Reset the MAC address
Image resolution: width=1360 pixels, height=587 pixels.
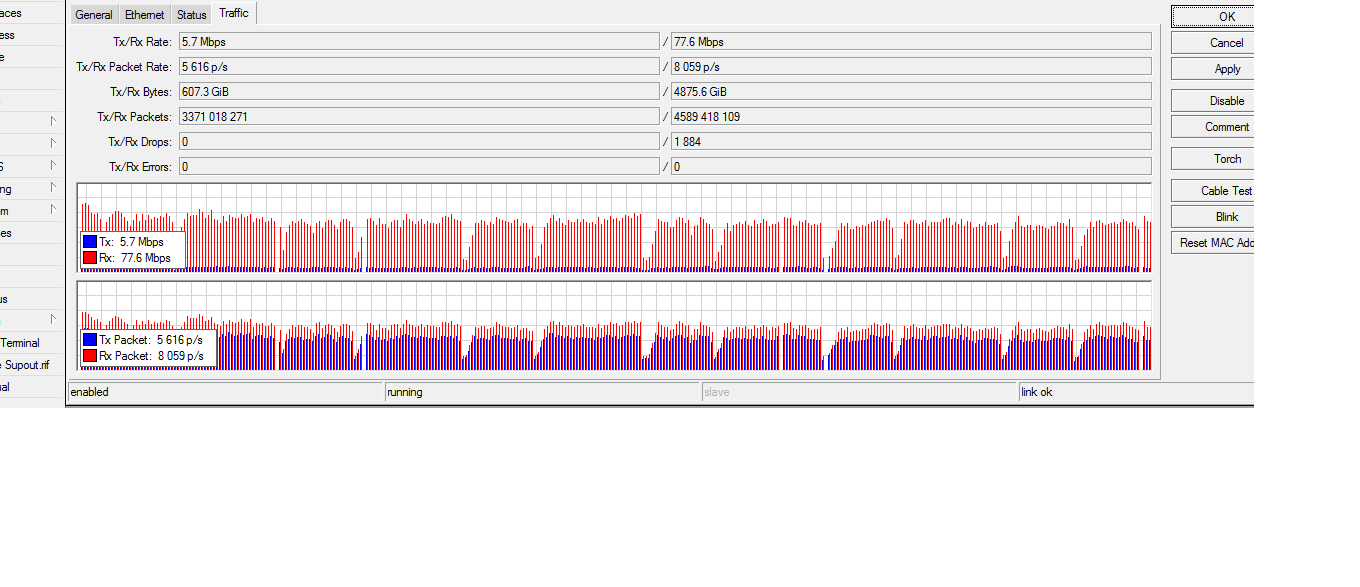(1212, 243)
